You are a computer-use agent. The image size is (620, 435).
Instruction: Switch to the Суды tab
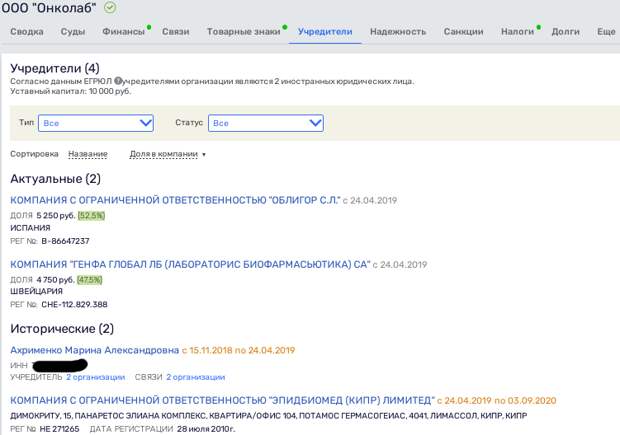pyautogui.click(x=73, y=32)
